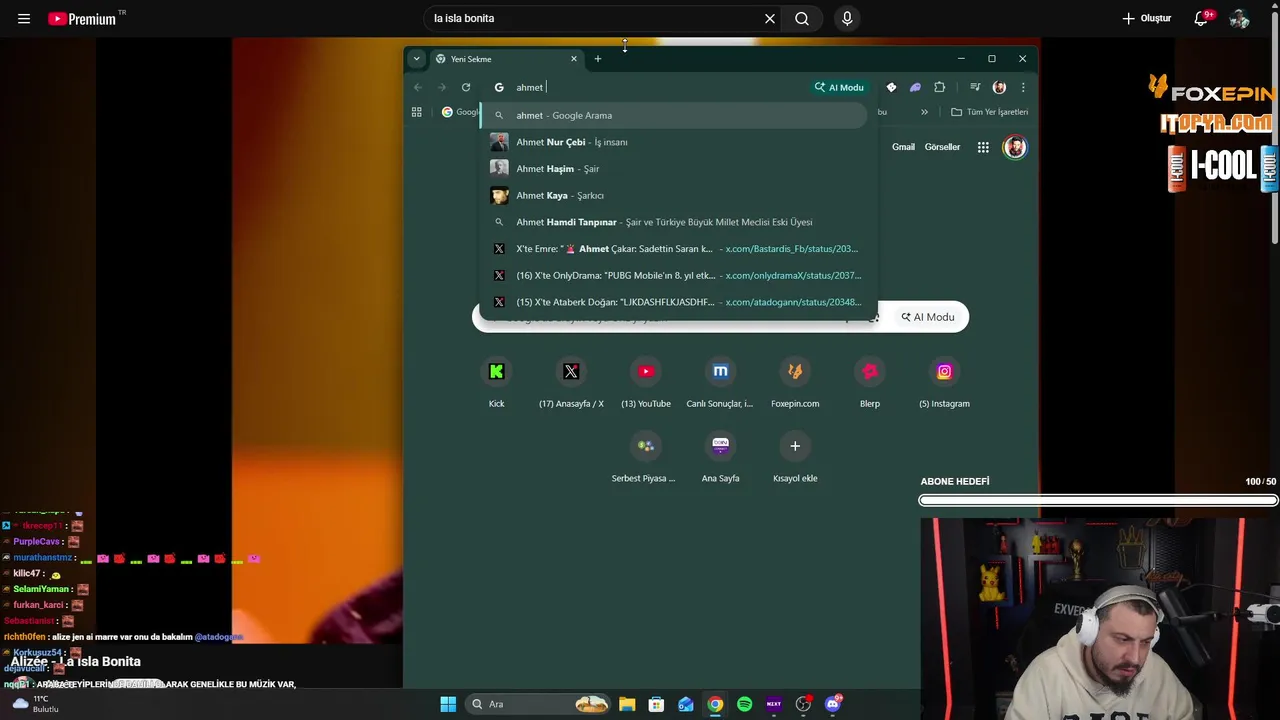
Task: Open the YouTube shortcut tile
Action: click(x=646, y=383)
